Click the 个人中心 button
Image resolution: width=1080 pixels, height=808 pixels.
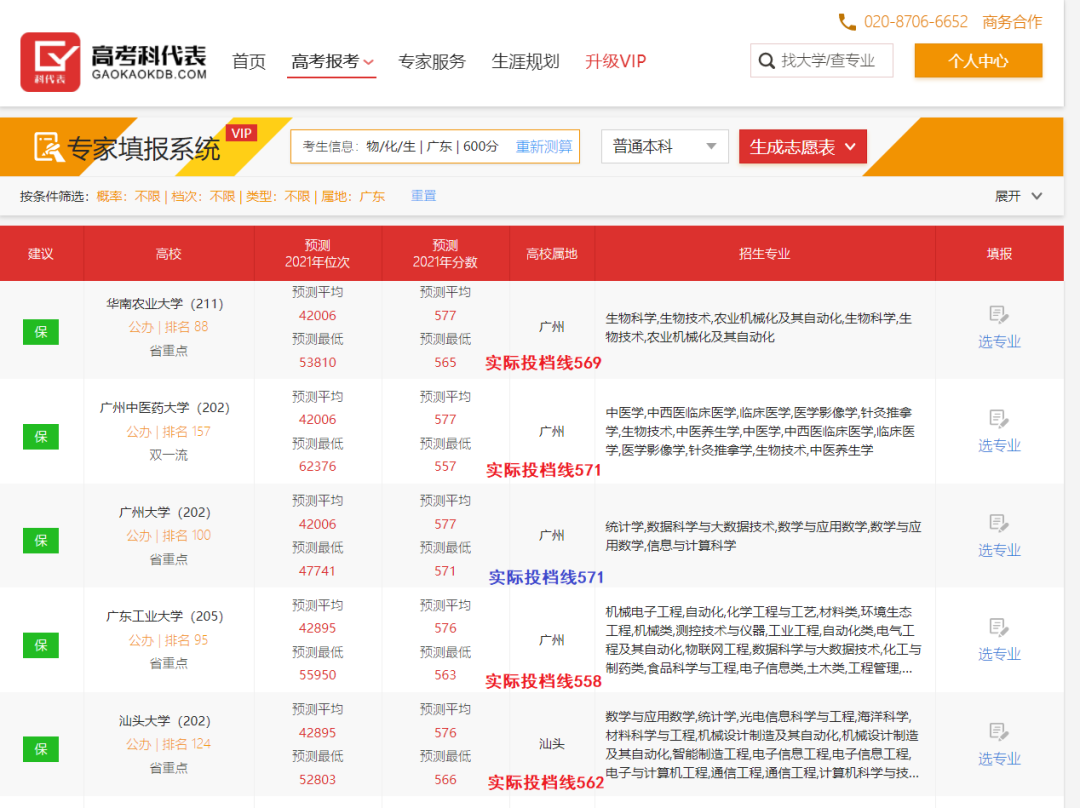coord(978,61)
